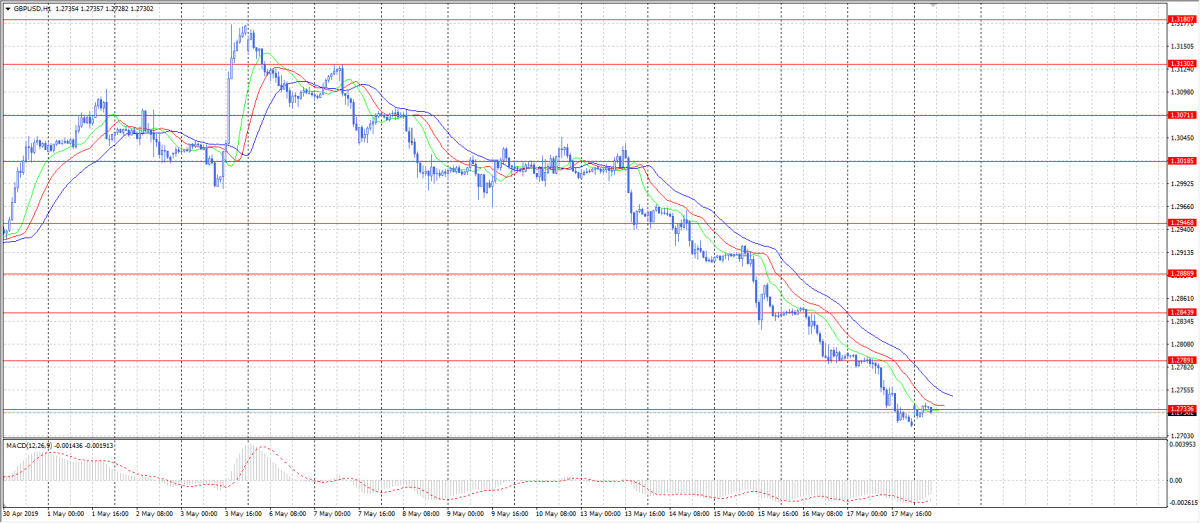Click the 10 May 08:00 time axis label

[x=555, y=516]
